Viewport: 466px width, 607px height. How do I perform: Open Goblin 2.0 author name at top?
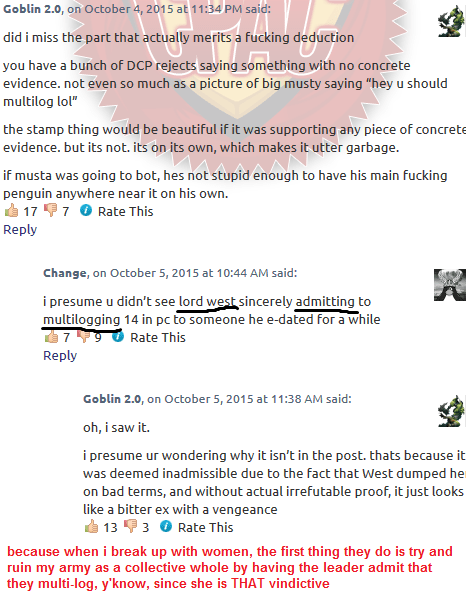[32, 9]
